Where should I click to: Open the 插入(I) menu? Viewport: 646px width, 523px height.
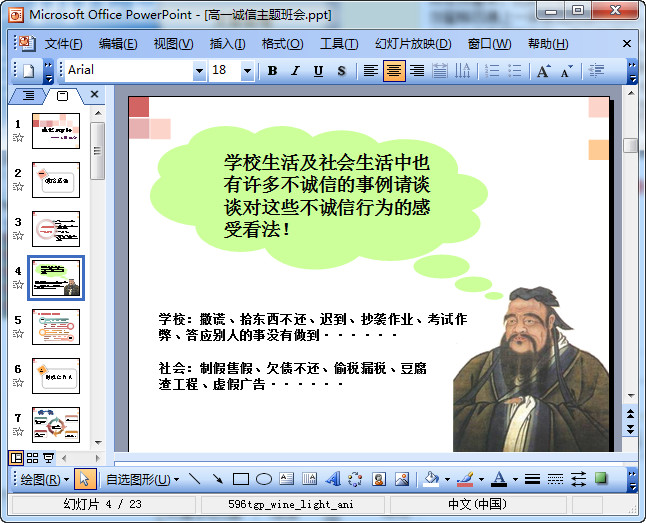pyautogui.click(x=227, y=44)
